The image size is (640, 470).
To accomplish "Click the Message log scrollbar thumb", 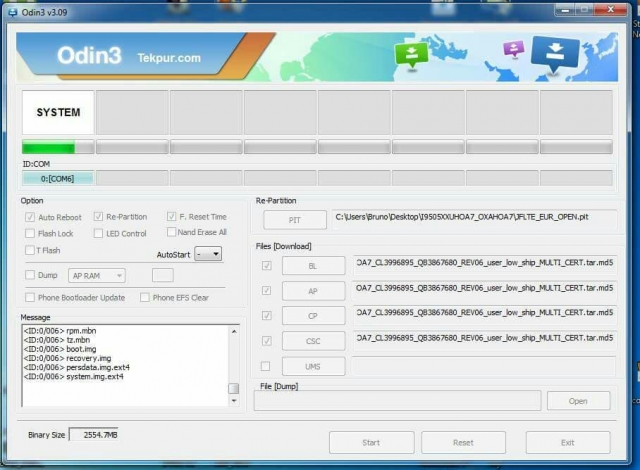I will pos(233,388).
